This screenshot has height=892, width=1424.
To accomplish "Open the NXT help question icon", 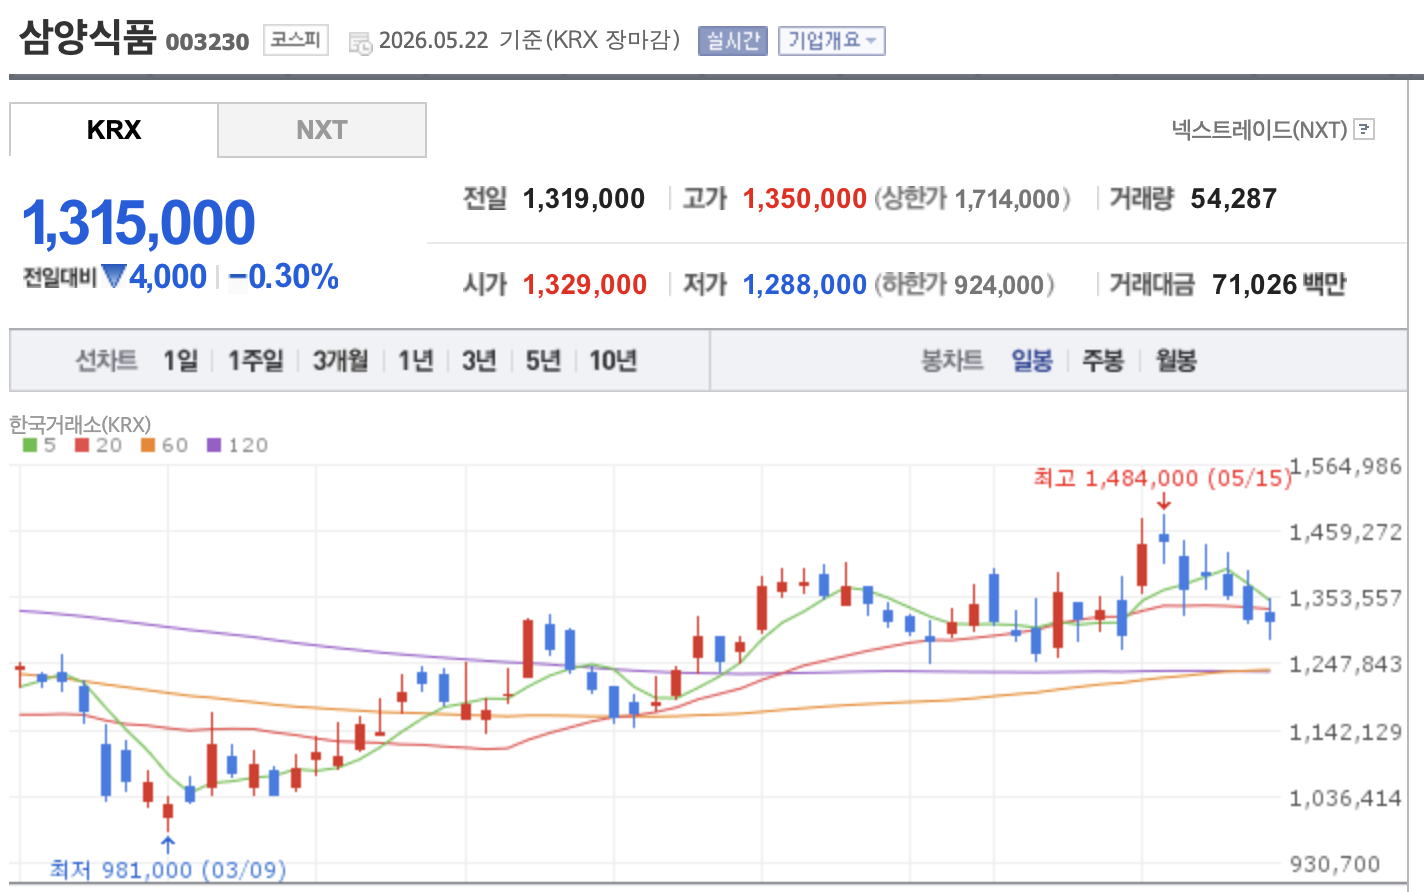I will [1364, 130].
